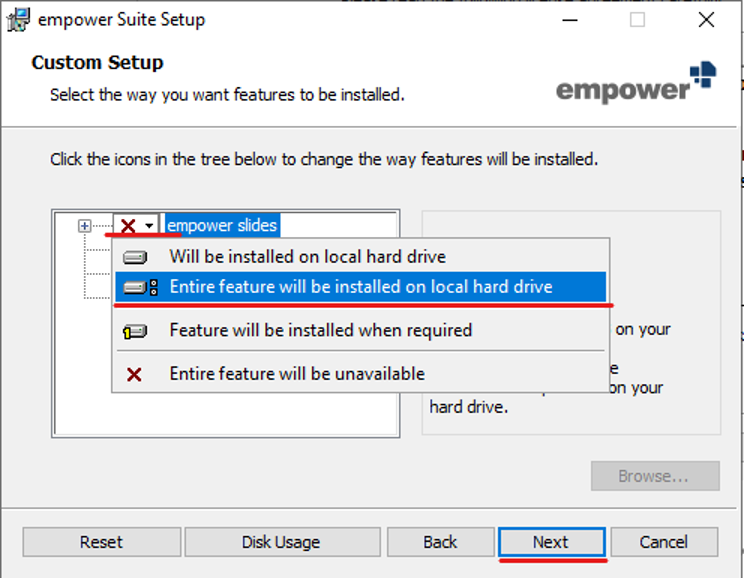Close the empower Suite Setup window
Screen dimensions: 744x578
(x=706, y=20)
